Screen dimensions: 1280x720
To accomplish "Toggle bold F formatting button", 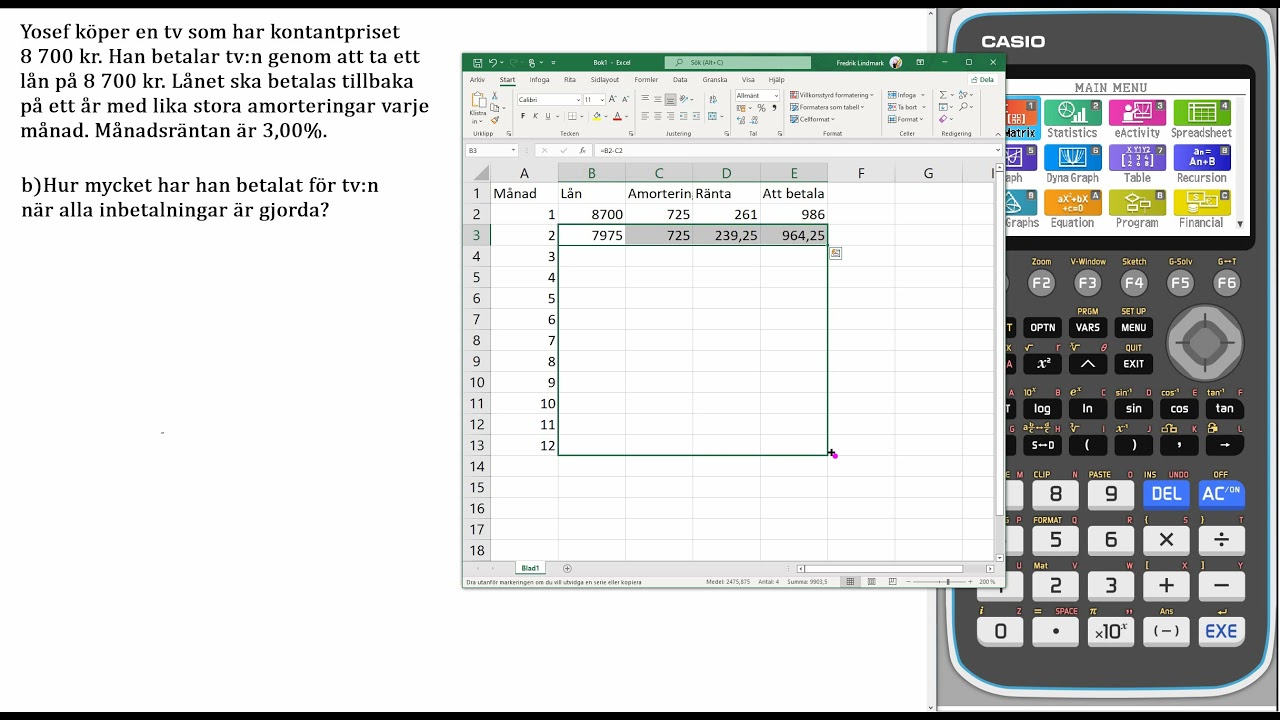I will tap(523, 116).
